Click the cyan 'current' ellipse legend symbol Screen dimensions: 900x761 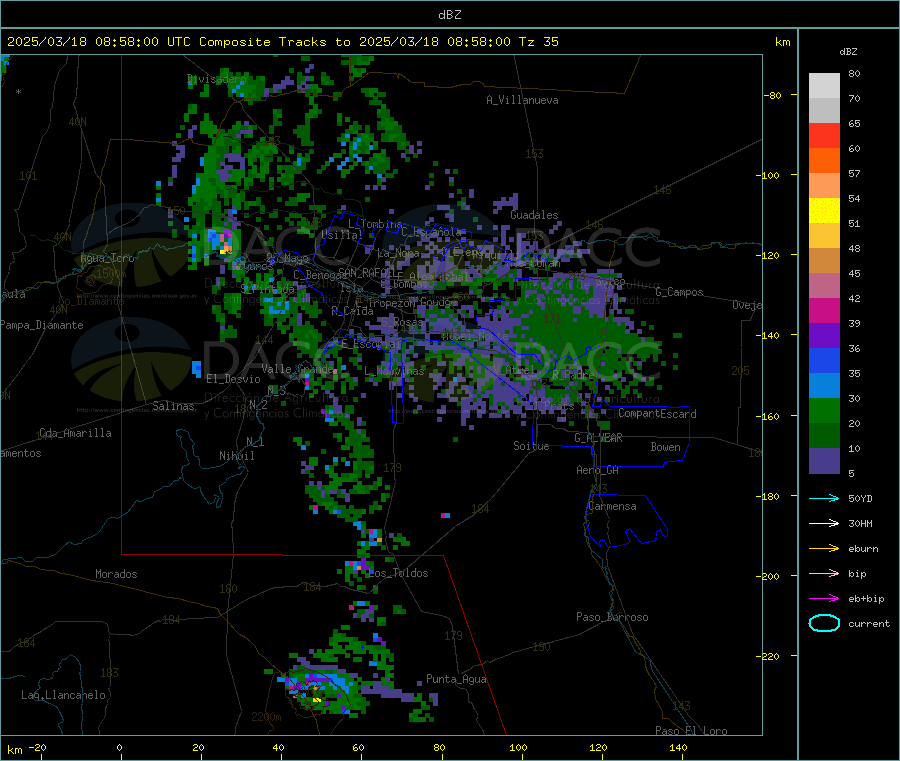pyautogui.click(x=824, y=623)
